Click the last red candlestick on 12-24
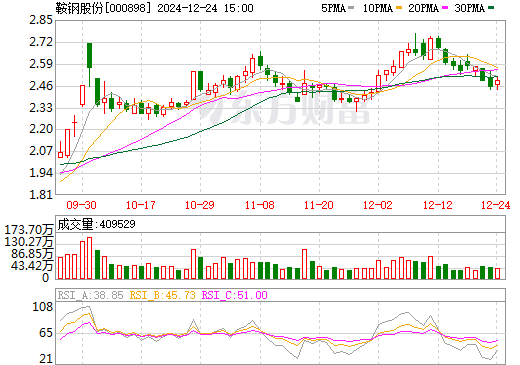Screen dimensions: 520x365 [x=498, y=83]
